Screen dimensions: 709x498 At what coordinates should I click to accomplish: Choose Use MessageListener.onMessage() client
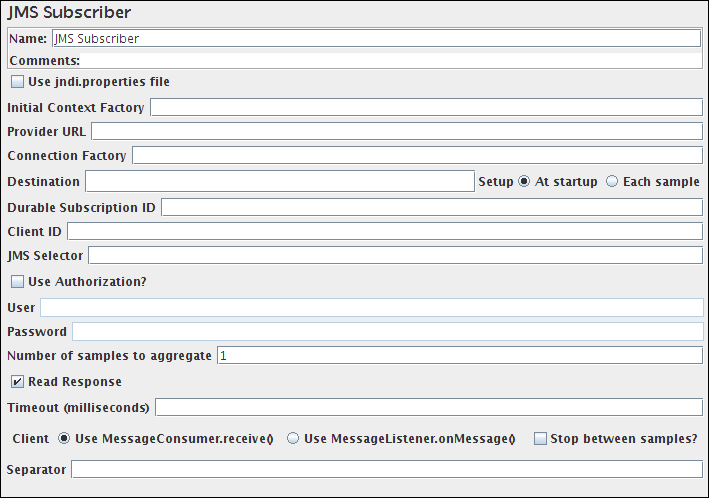pyautogui.click(x=293, y=439)
